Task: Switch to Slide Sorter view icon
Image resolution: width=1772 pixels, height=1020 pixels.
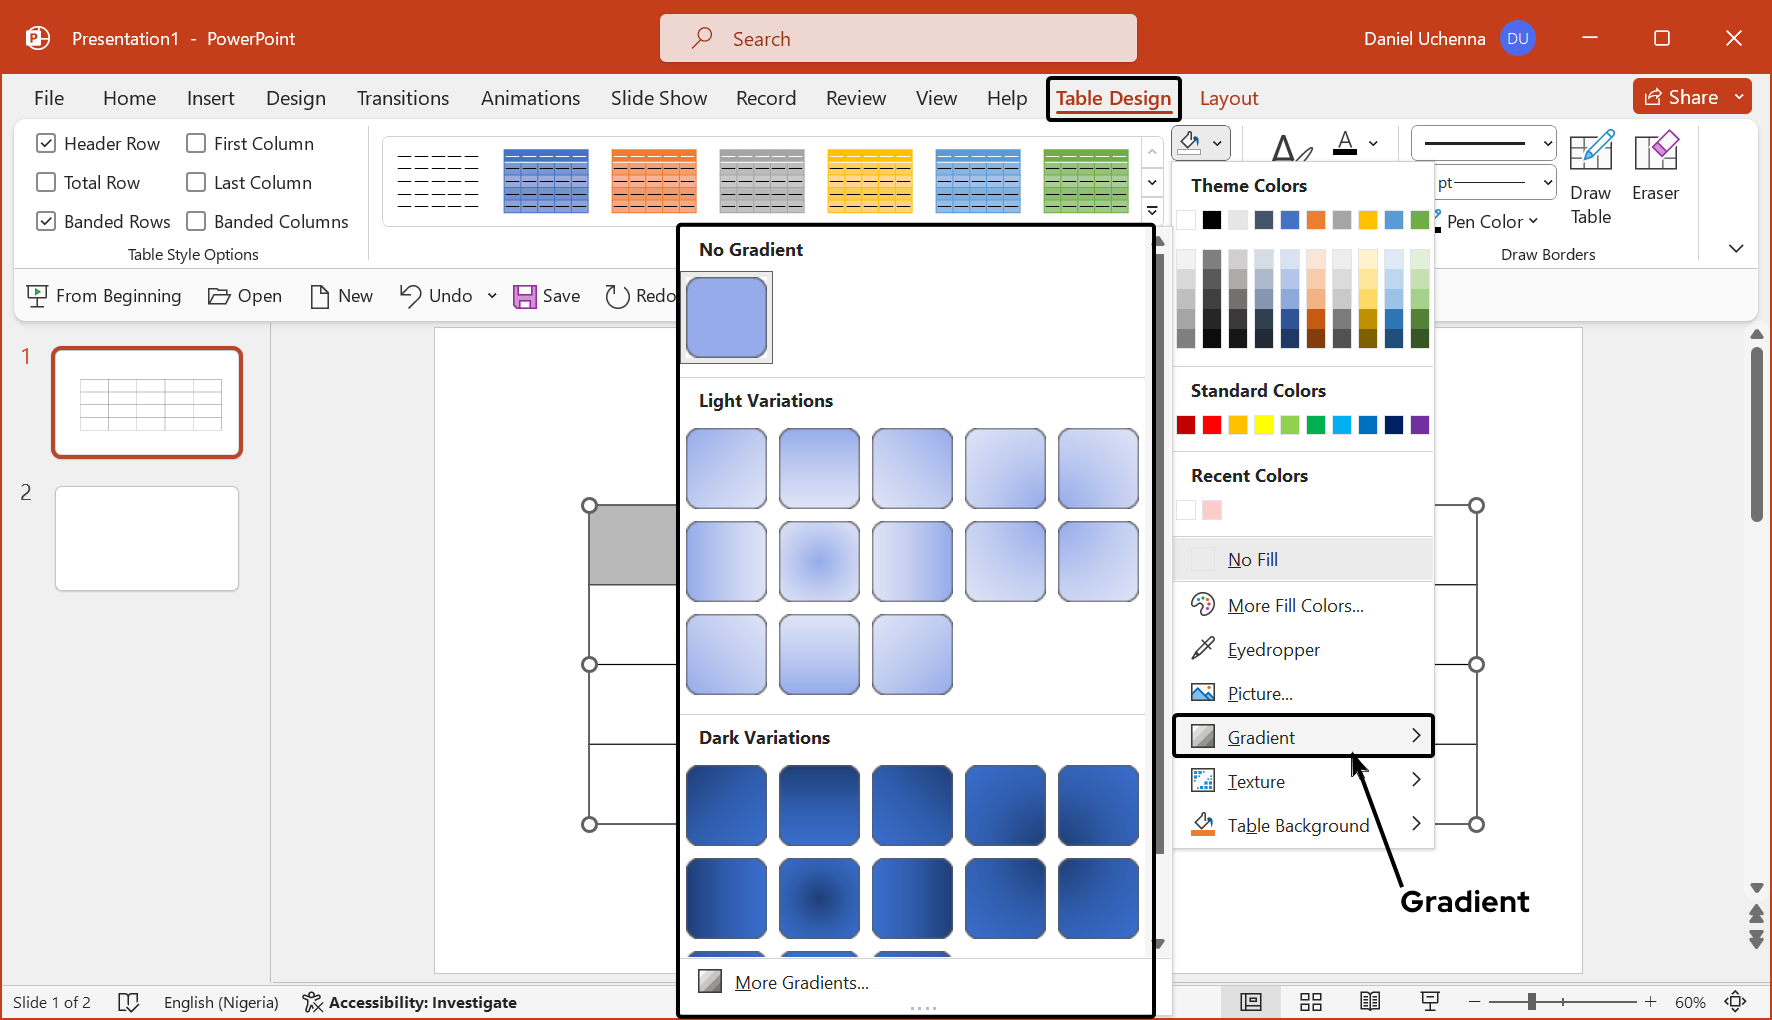Action: (x=1310, y=1002)
